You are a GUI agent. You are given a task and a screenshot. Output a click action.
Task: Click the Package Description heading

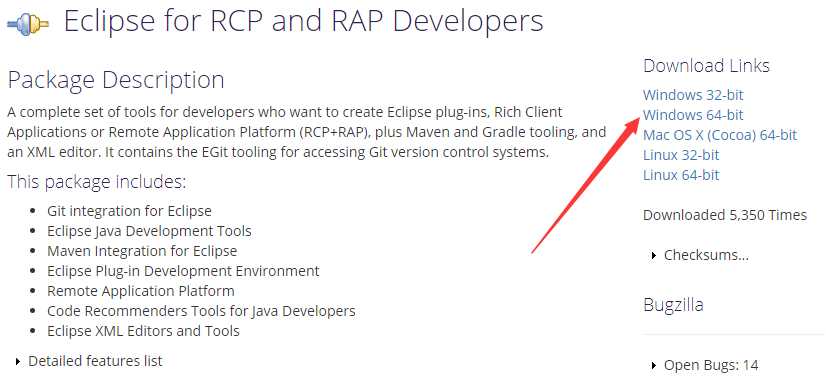(x=116, y=80)
